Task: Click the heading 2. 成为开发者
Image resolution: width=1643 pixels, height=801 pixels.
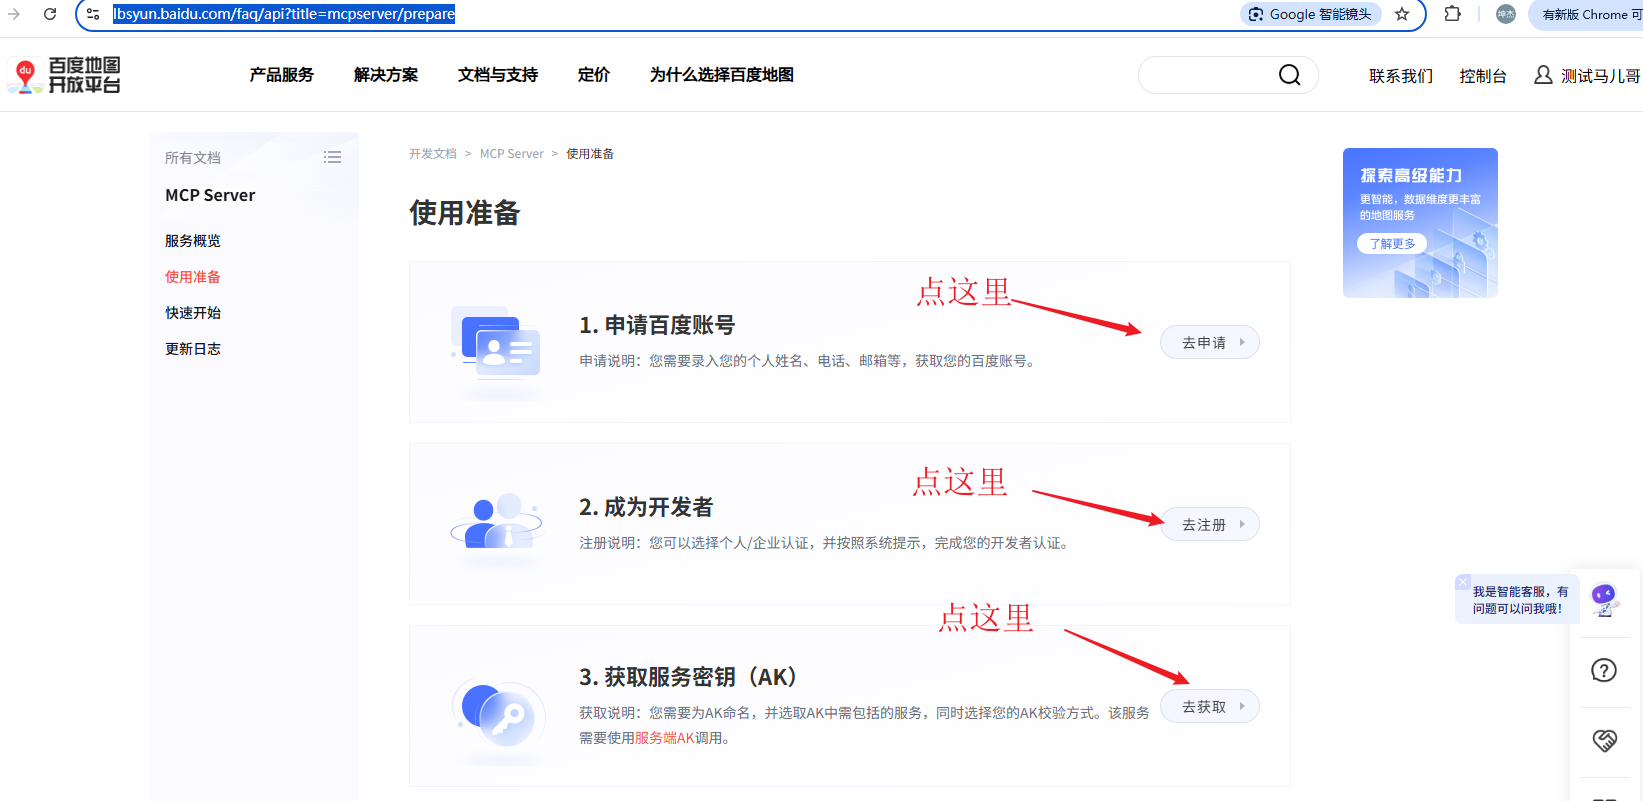Action: (x=646, y=507)
